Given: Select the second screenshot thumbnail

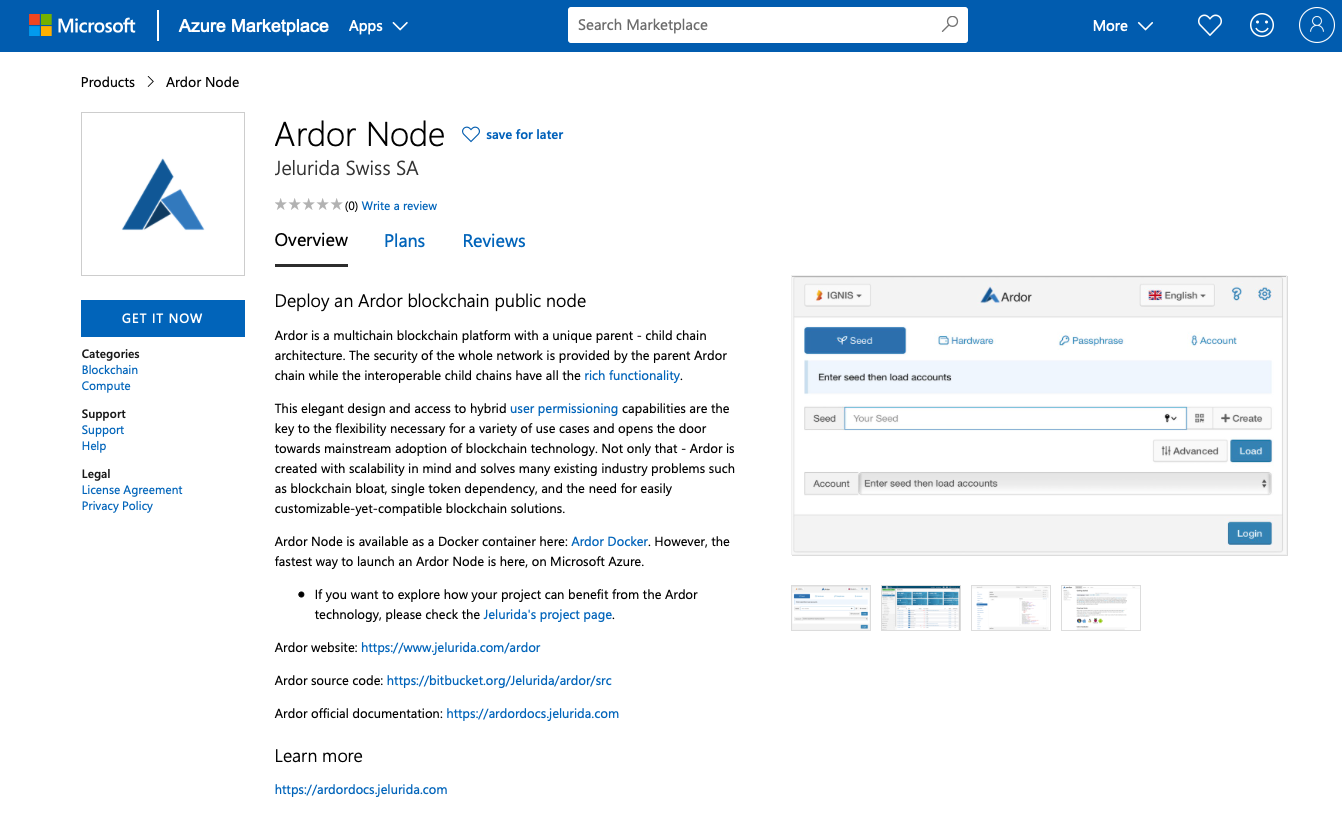Looking at the screenshot, I should coord(920,607).
